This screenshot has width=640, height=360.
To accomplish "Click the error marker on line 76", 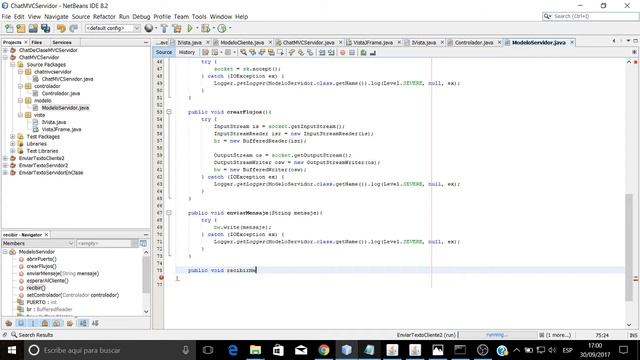I will [x=161, y=278].
